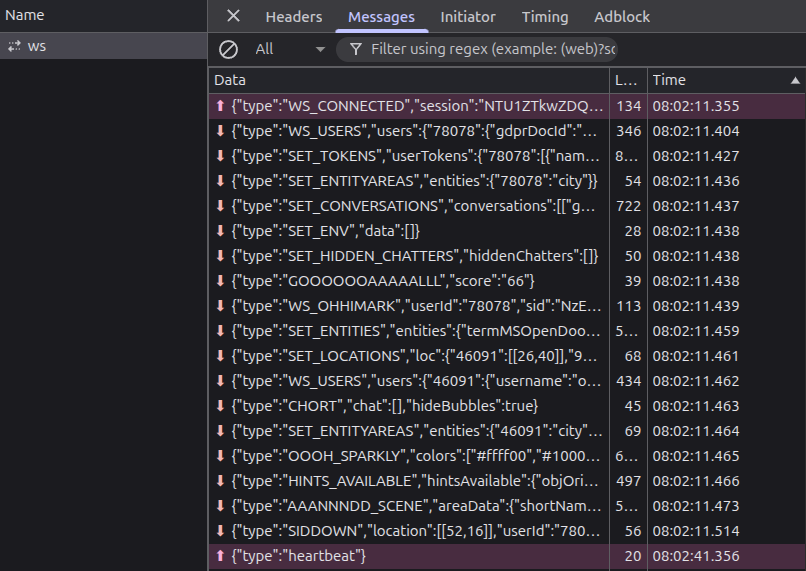This screenshot has height=571, width=806.
Task: Sort by Time column ascending arrow
Action: pyautogui.click(x=795, y=80)
